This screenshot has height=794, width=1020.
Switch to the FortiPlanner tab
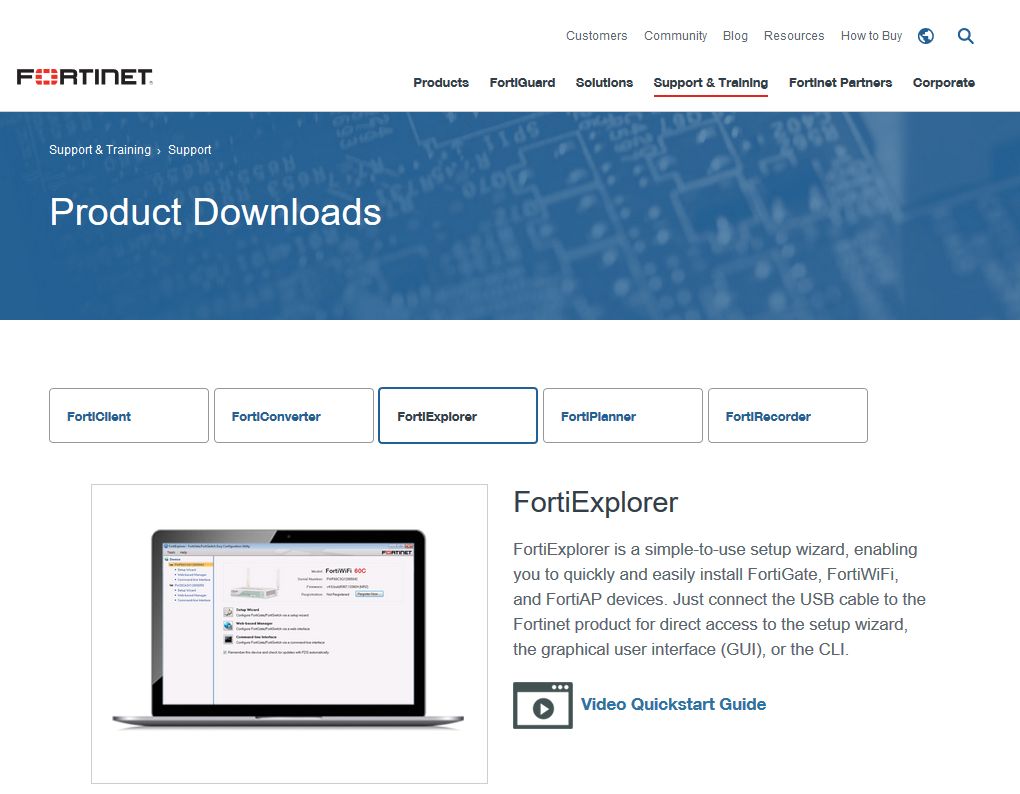(622, 416)
